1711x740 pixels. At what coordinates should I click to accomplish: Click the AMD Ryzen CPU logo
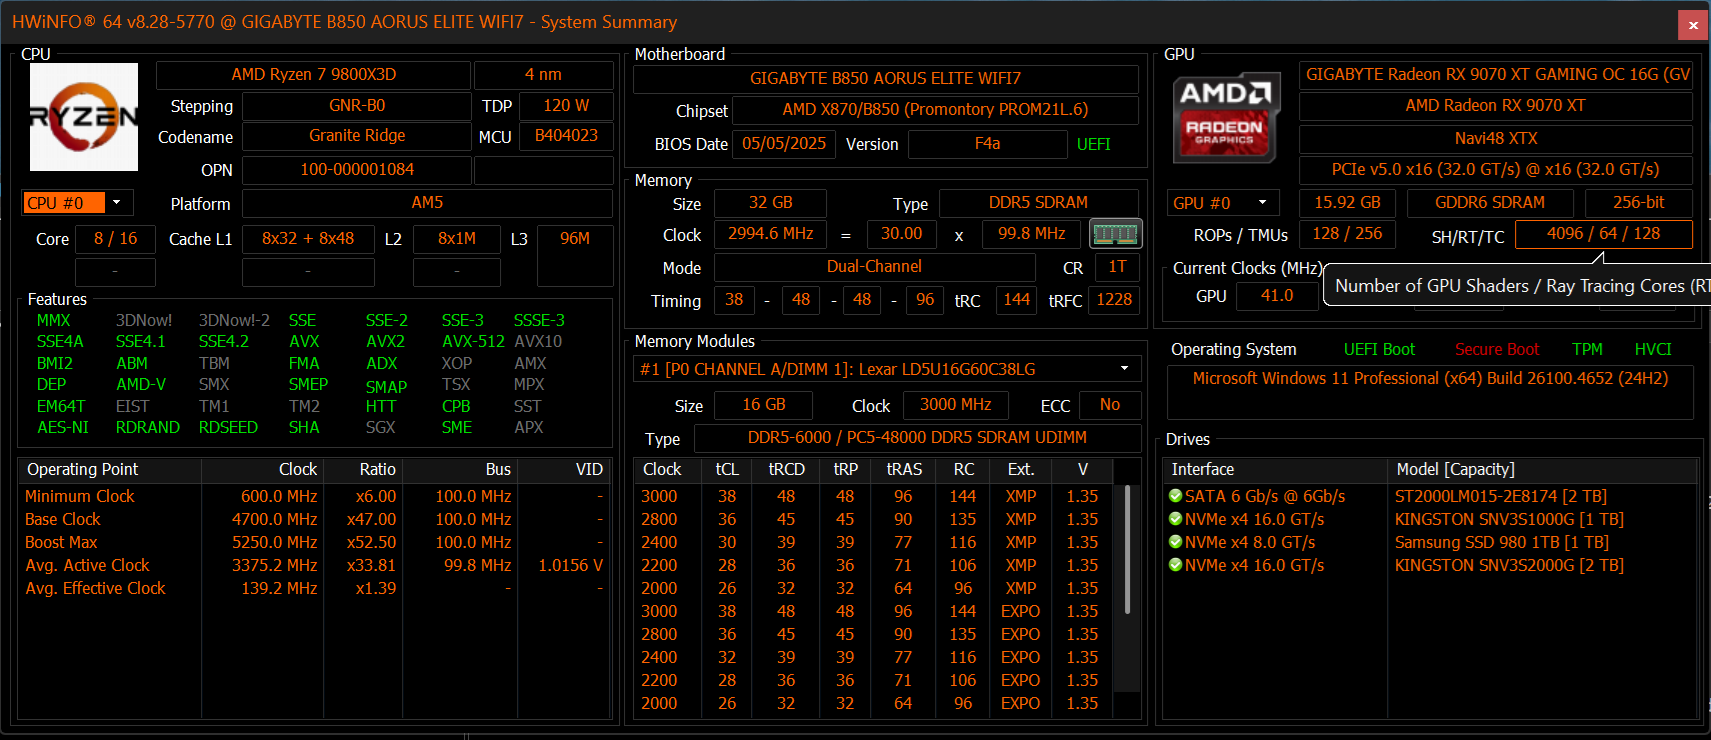click(x=84, y=117)
